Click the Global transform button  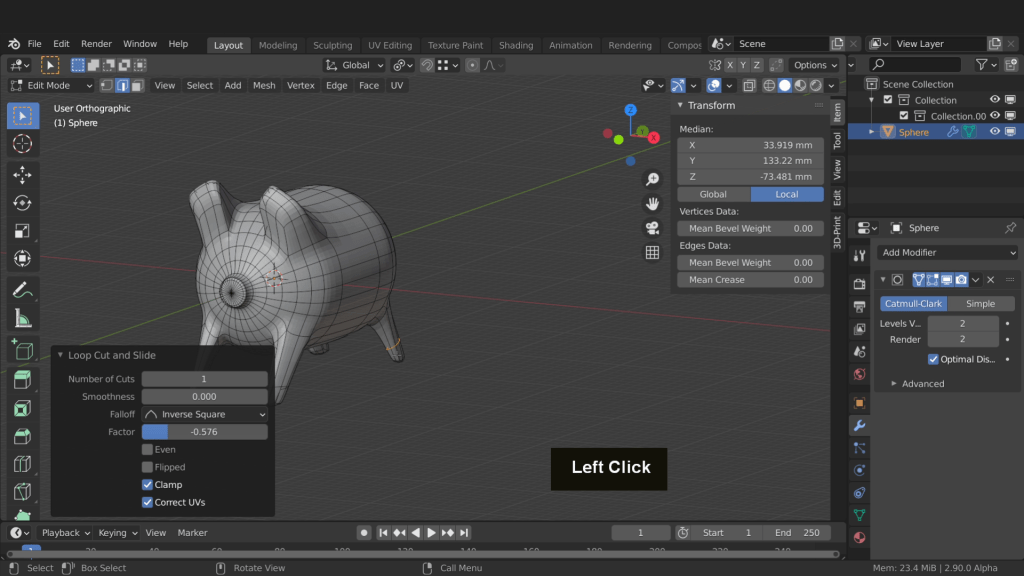point(713,194)
